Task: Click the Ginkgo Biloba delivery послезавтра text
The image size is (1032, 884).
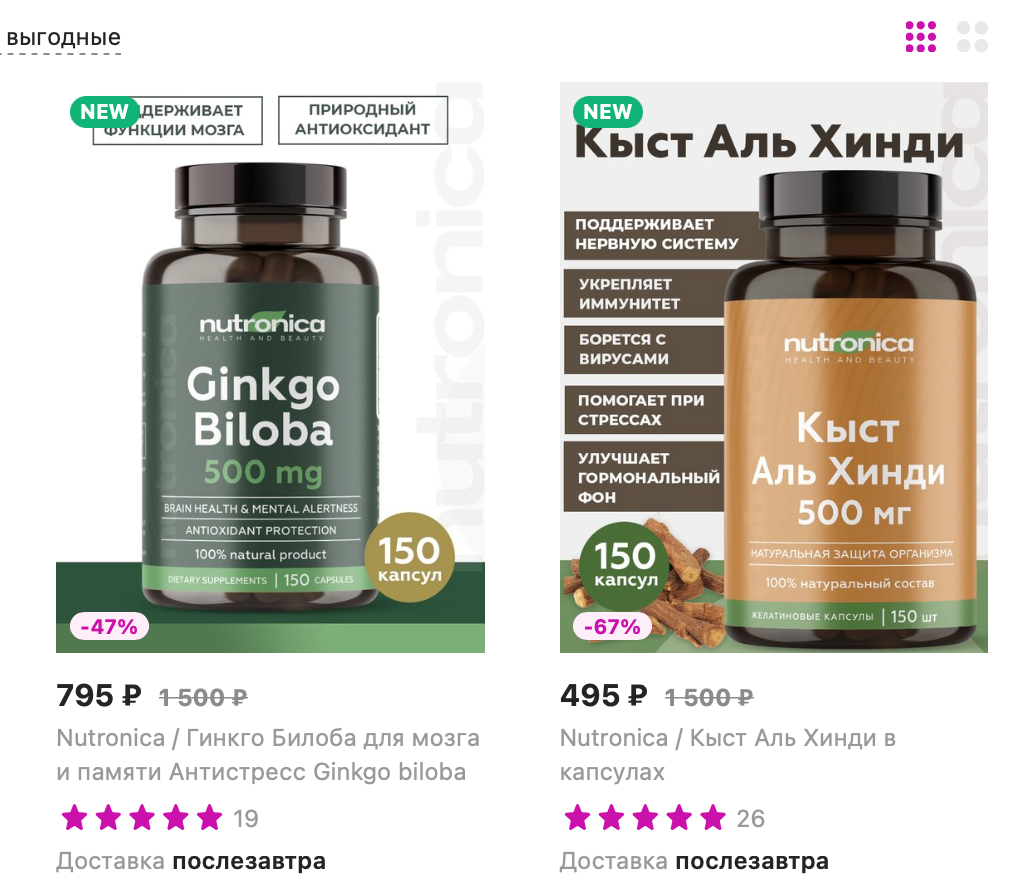Action: click(249, 861)
